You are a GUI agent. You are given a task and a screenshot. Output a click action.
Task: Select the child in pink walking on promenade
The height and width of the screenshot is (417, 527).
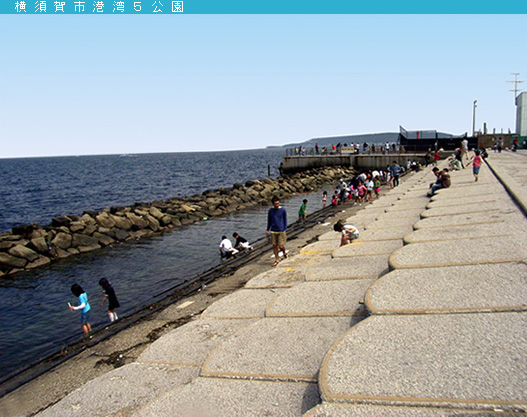tap(476, 165)
